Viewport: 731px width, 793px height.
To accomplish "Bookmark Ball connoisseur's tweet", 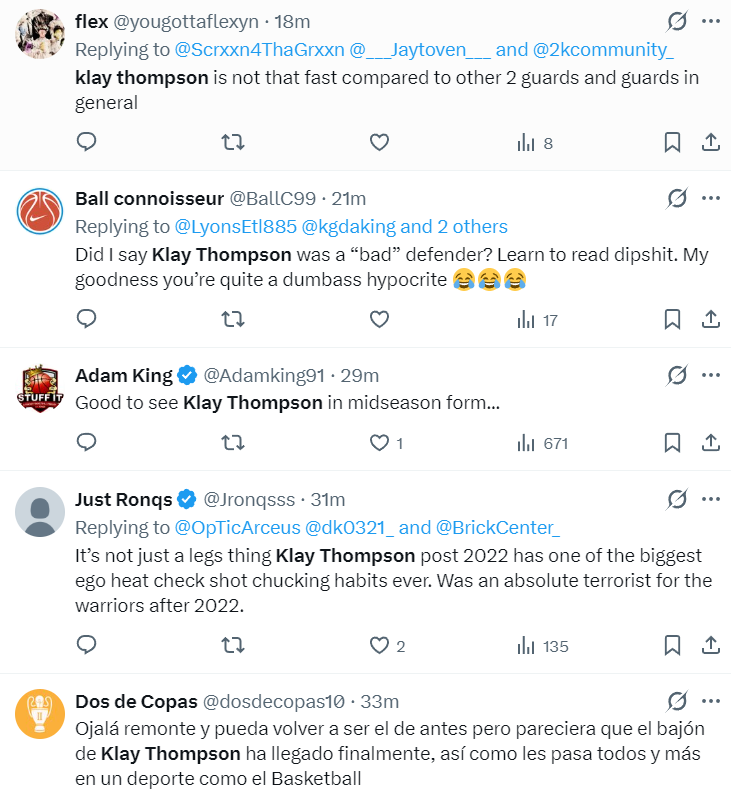I will point(672,319).
